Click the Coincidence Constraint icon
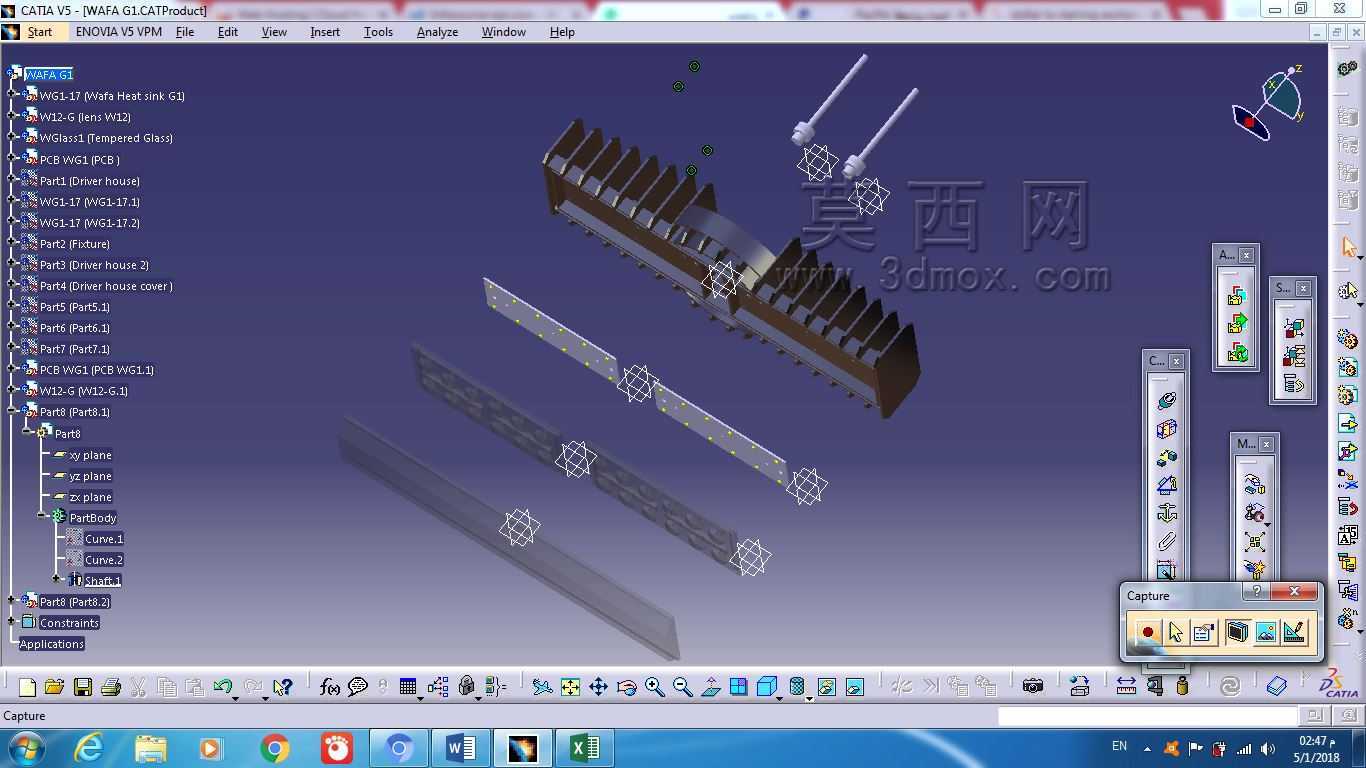Viewport: 1366px width, 768px height. tap(1166, 400)
